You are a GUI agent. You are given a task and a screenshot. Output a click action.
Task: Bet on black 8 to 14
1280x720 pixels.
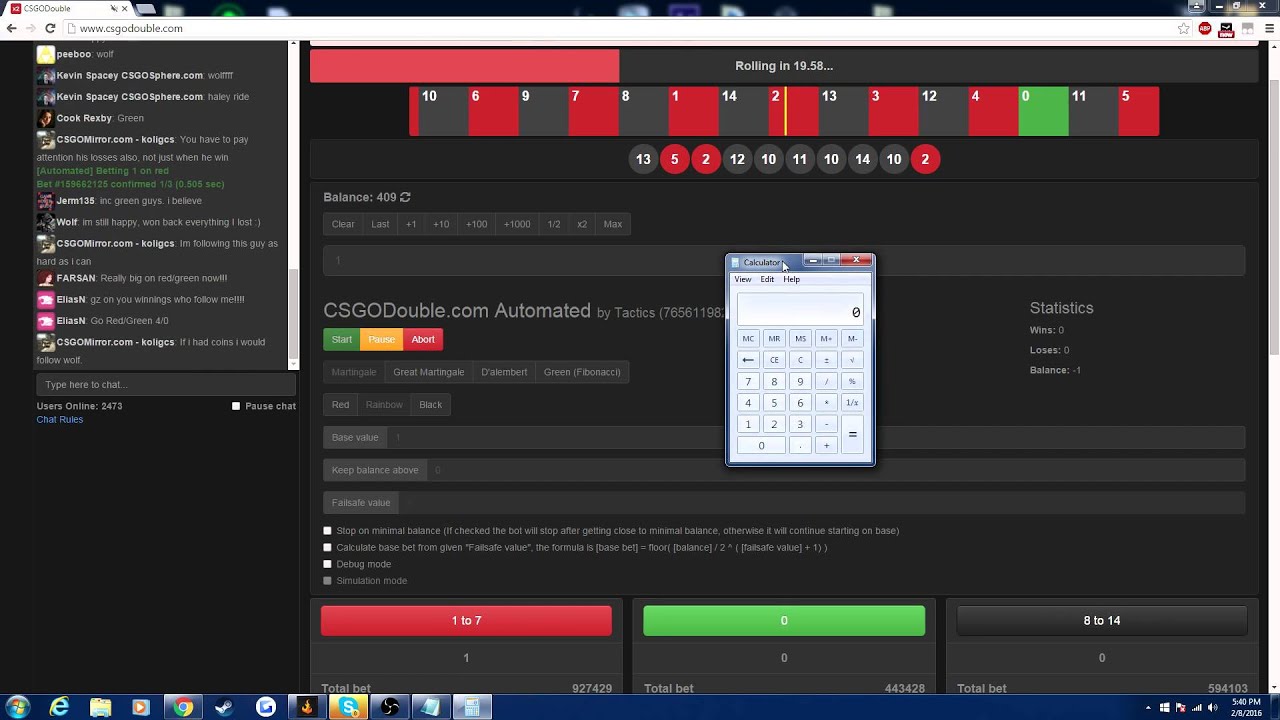[x=1102, y=621]
